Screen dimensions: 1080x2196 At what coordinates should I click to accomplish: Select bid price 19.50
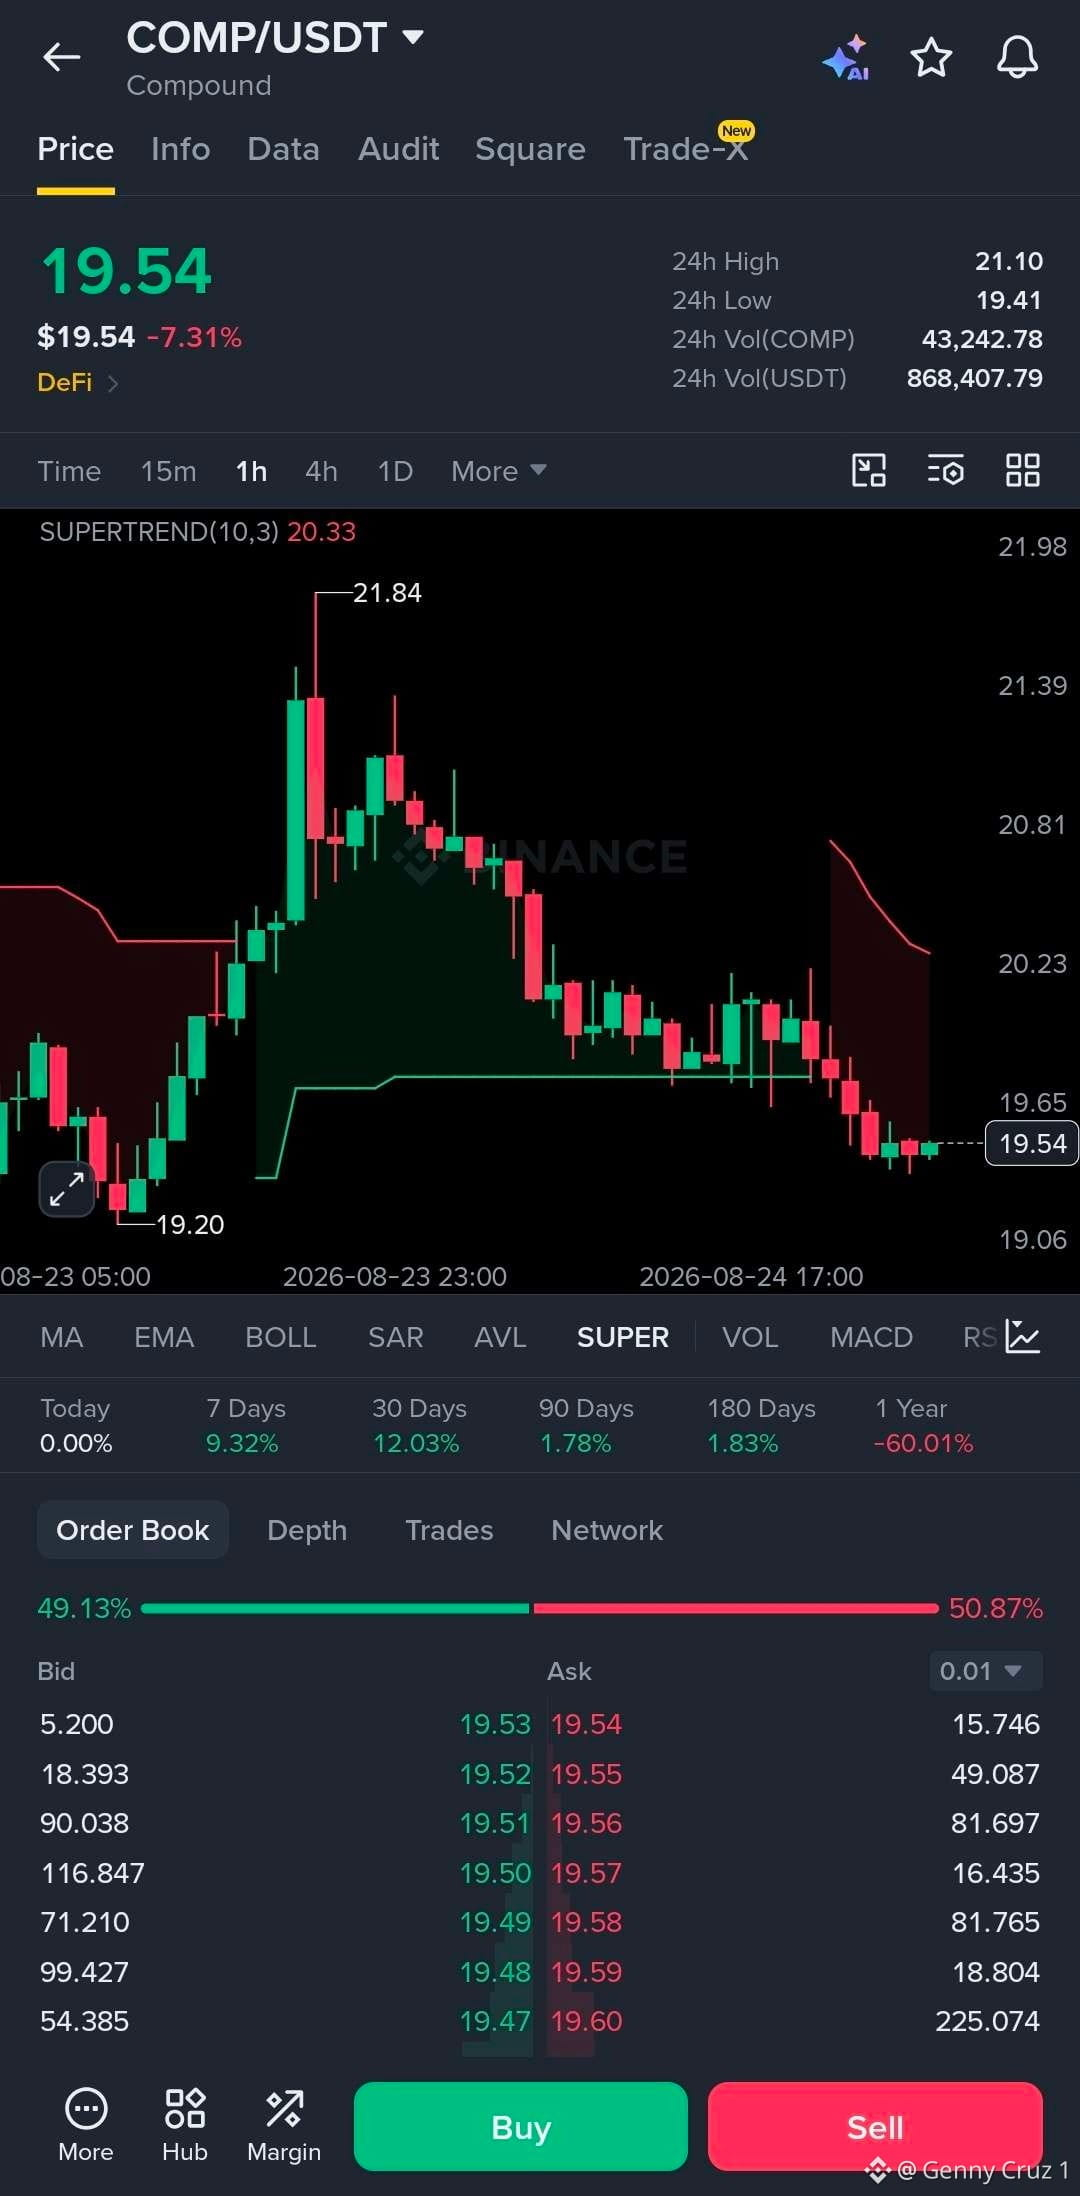(495, 1873)
